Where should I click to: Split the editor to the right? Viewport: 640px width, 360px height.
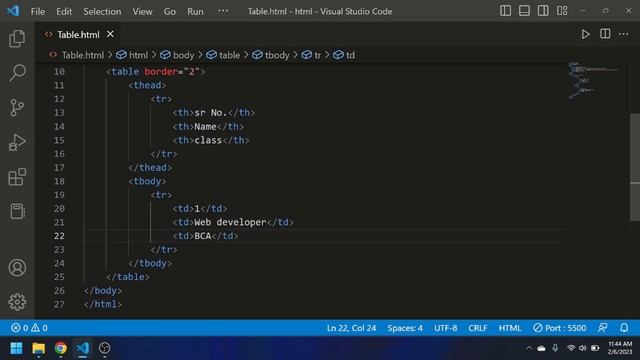(605, 34)
